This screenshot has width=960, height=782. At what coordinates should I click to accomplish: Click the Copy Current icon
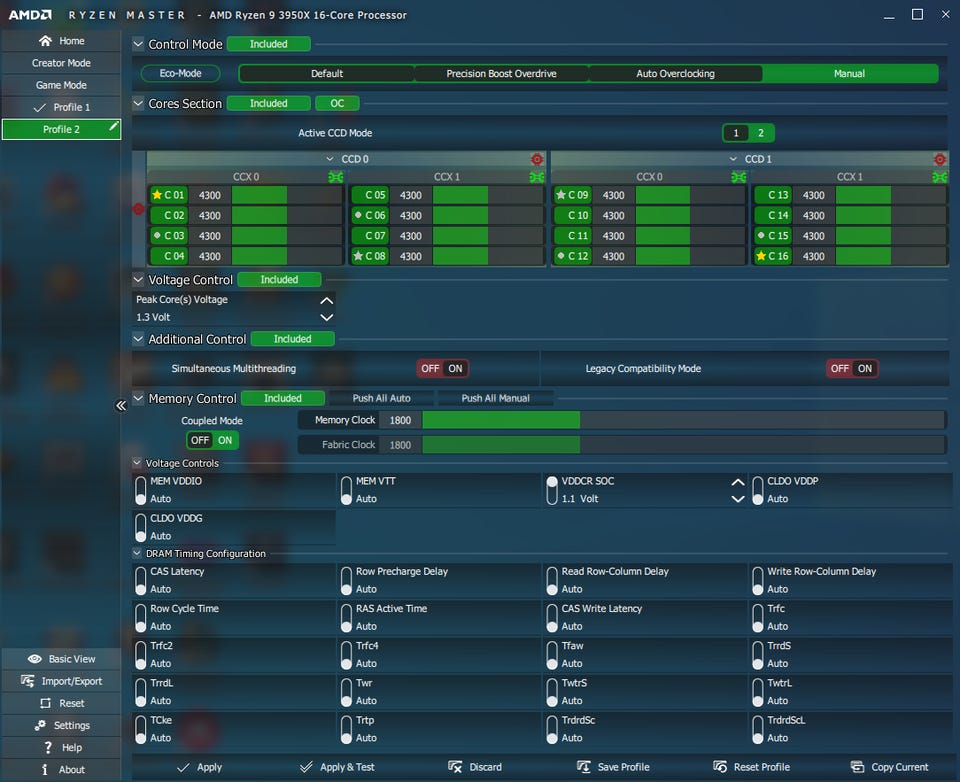(857, 767)
